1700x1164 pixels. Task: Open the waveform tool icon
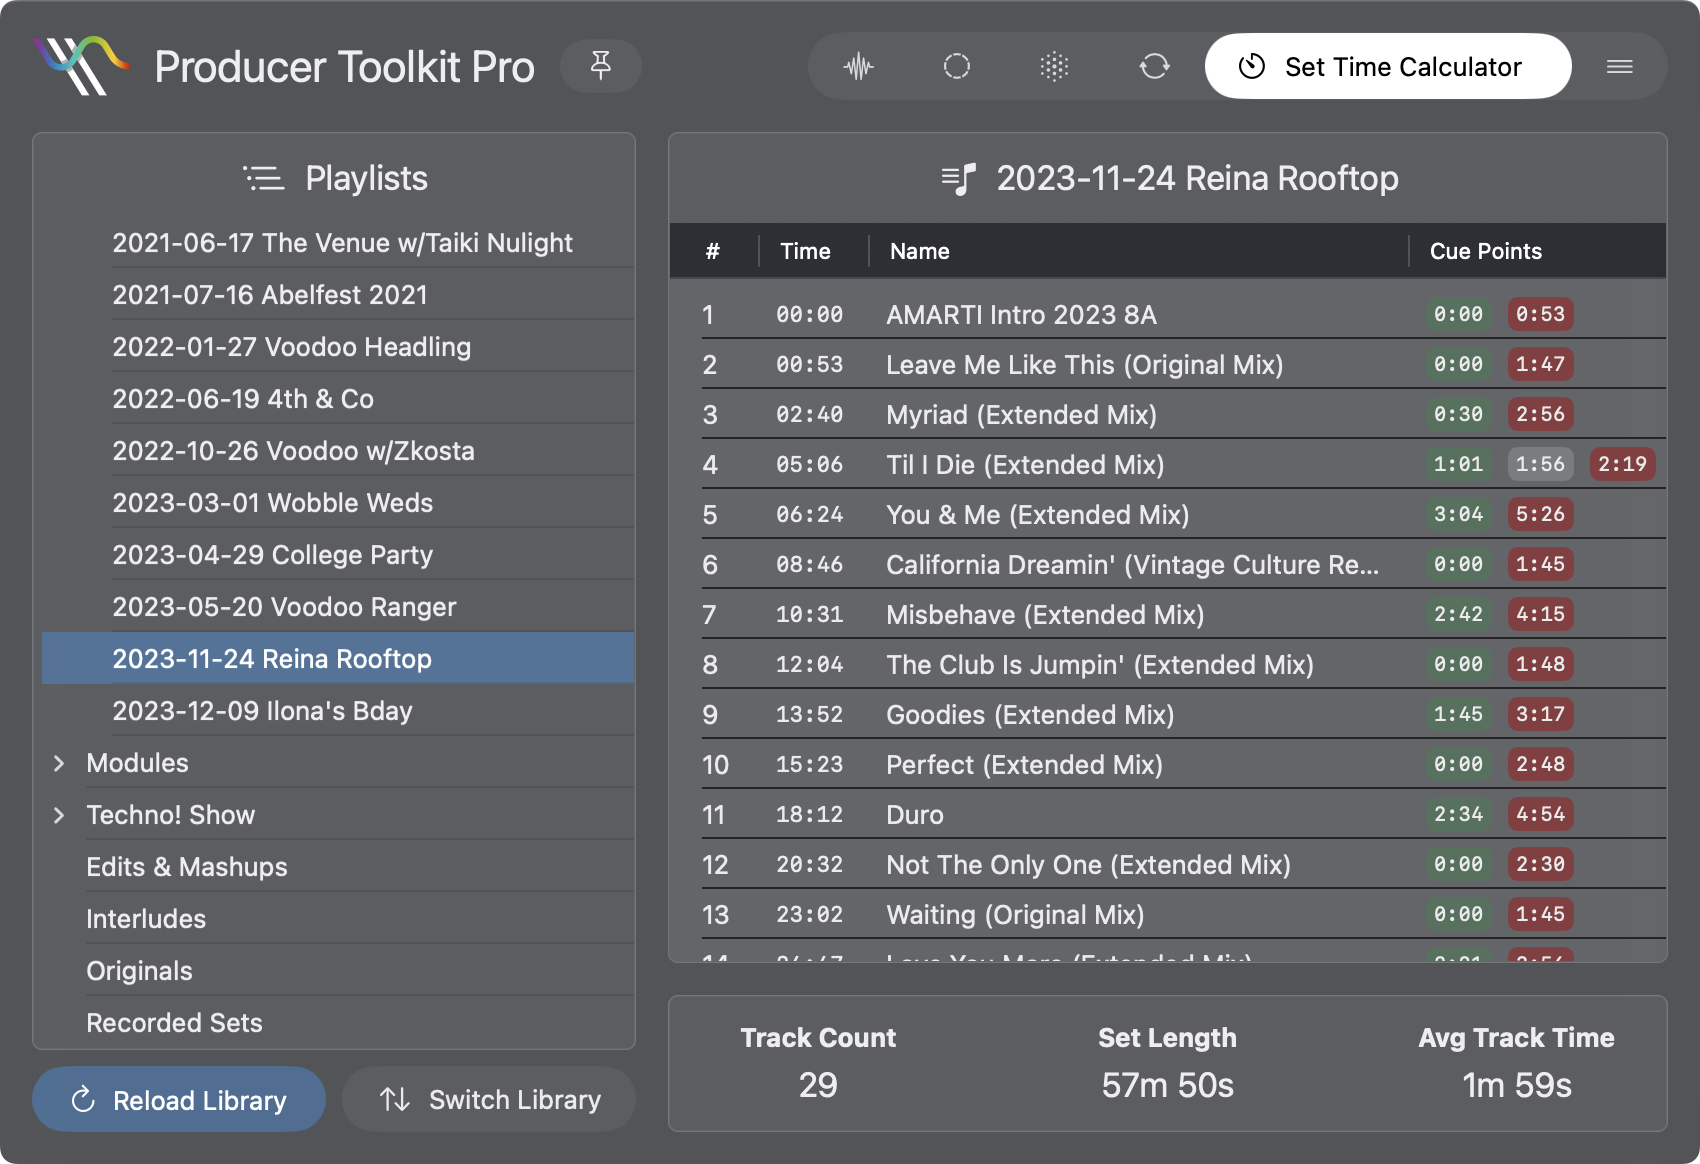(858, 67)
